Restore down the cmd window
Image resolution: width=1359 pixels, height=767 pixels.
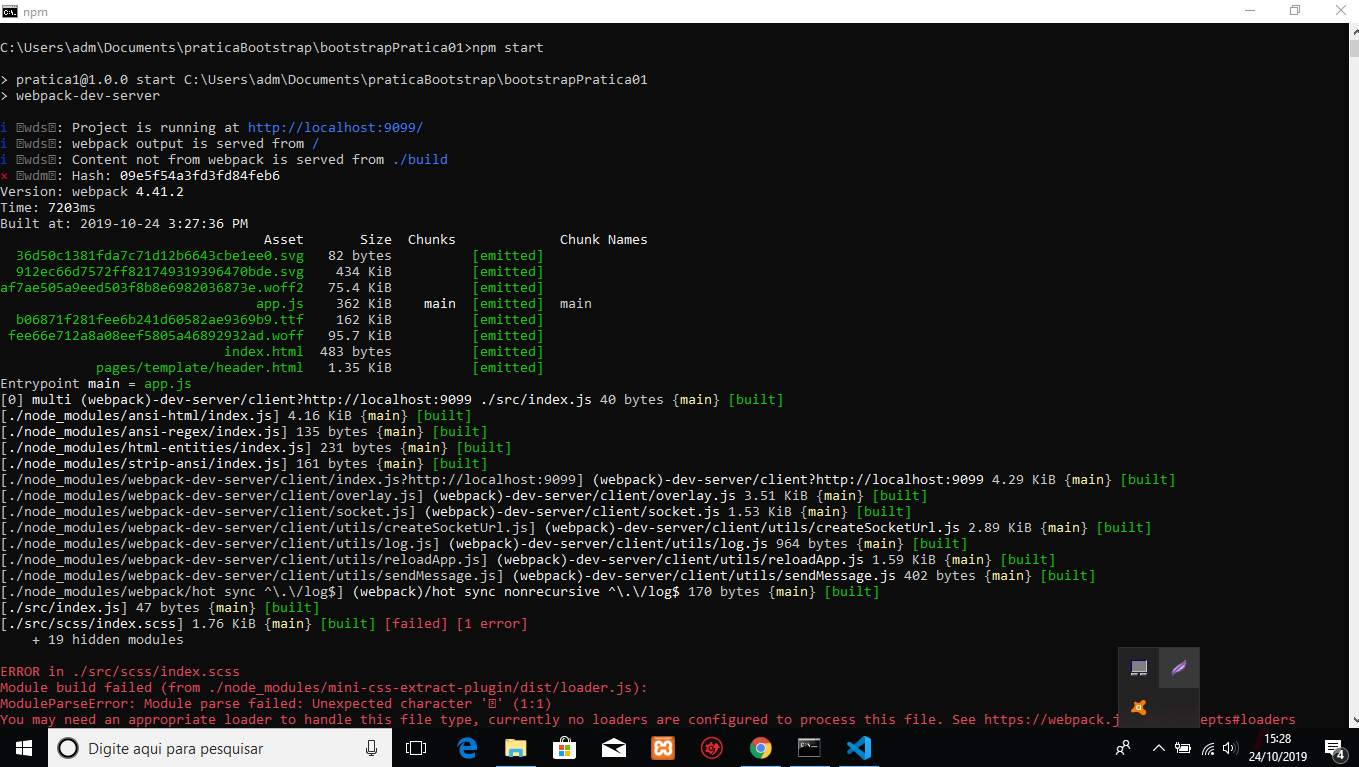(x=1295, y=11)
